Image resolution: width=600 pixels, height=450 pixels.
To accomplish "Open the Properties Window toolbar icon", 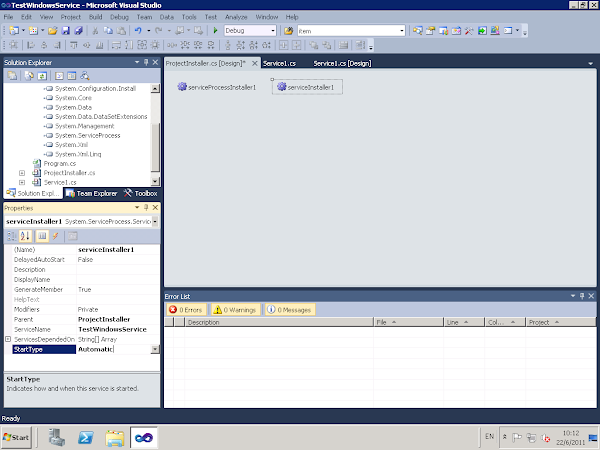I will [430, 31].
